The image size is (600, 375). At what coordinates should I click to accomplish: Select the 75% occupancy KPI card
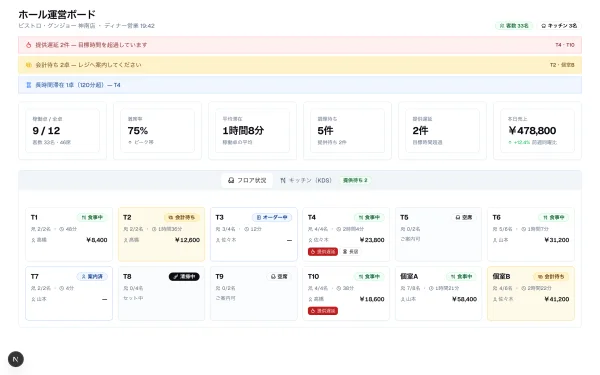click(x=157, y=131)
